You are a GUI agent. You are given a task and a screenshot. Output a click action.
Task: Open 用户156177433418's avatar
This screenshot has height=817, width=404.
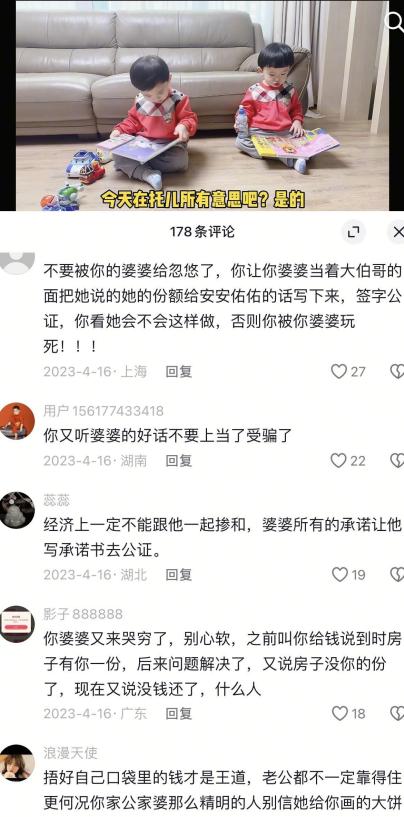(17, 421)
